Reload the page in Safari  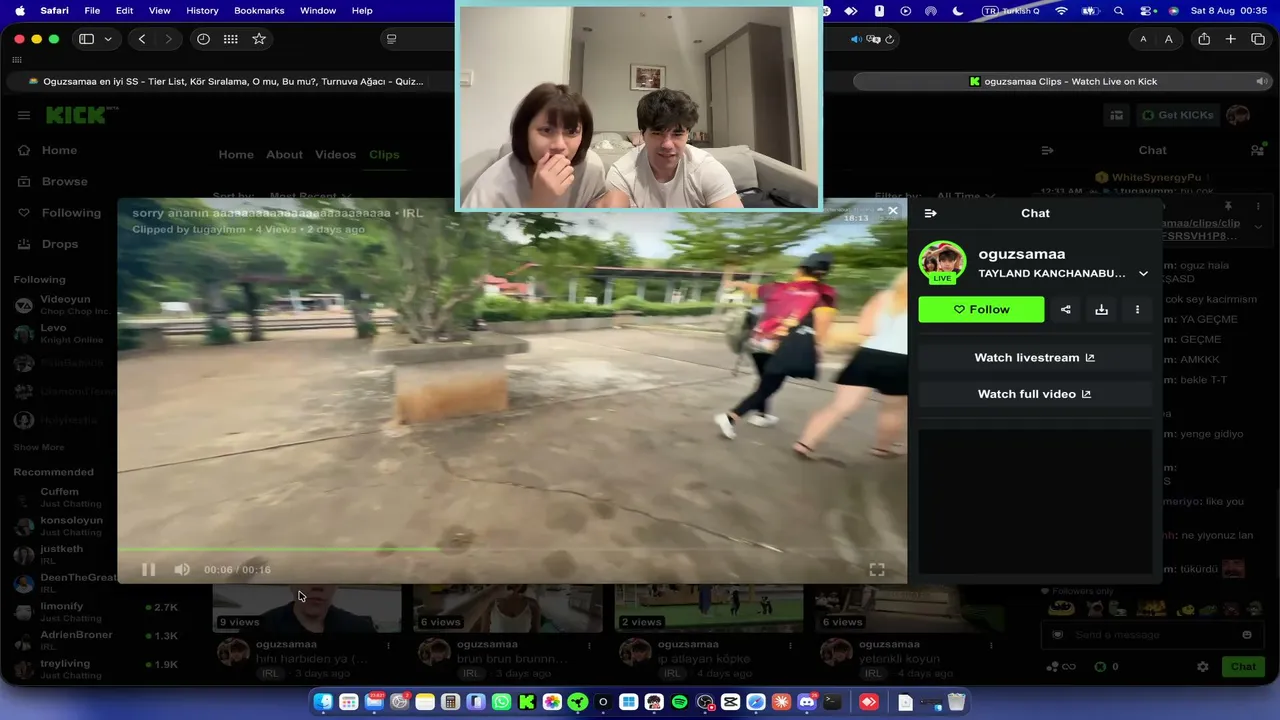(889, 39)
